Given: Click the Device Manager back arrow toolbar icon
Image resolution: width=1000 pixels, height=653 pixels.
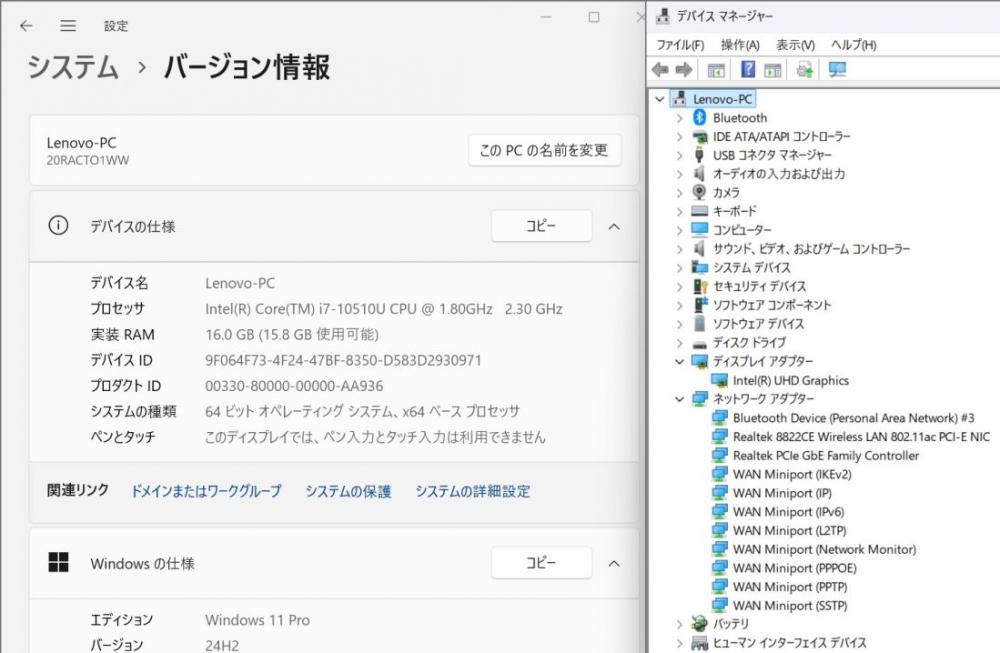Looking at the screenshot, I should click(660, 70).
